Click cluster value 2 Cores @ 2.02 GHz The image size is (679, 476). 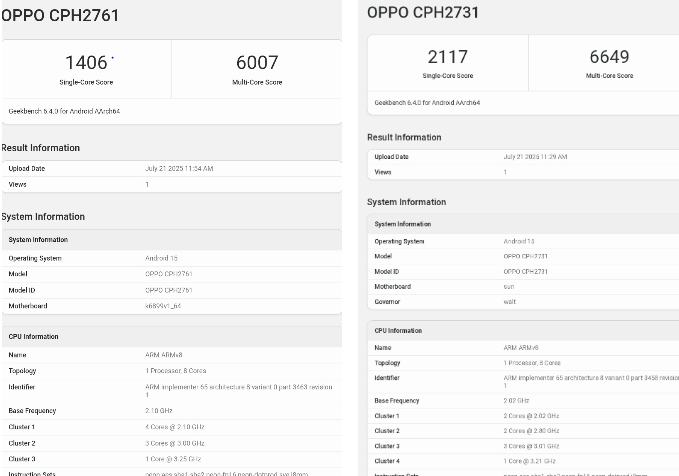(531, 416)
